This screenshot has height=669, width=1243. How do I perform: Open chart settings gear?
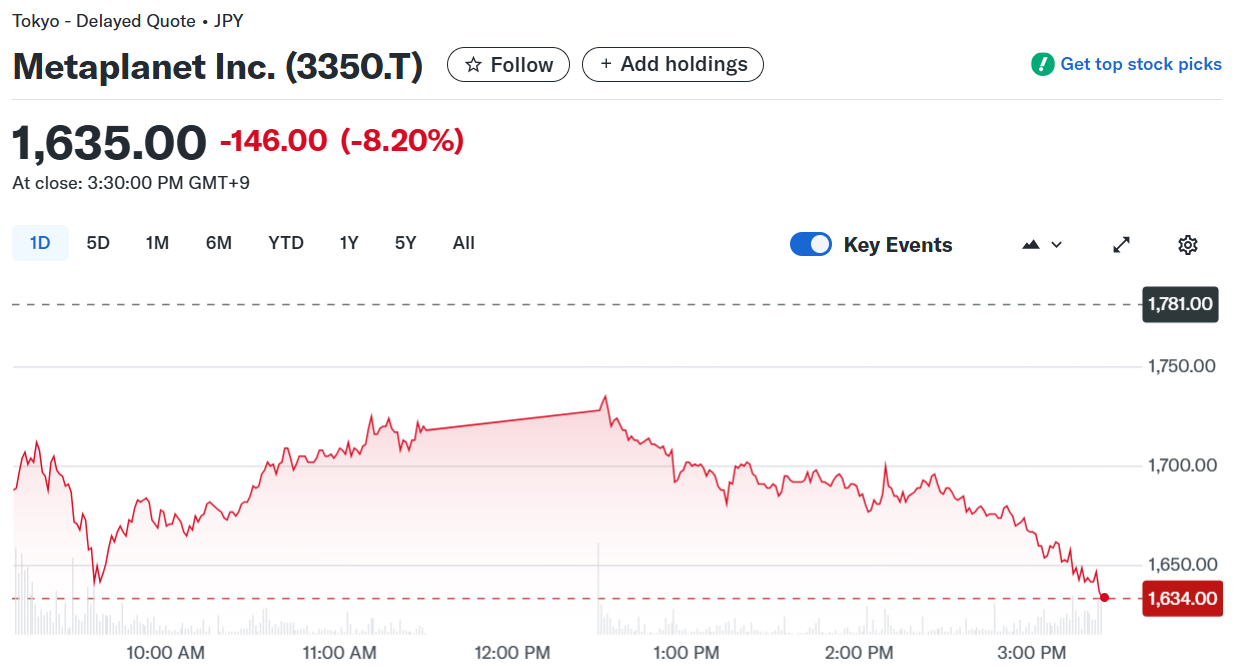(x=1188, y=245)
